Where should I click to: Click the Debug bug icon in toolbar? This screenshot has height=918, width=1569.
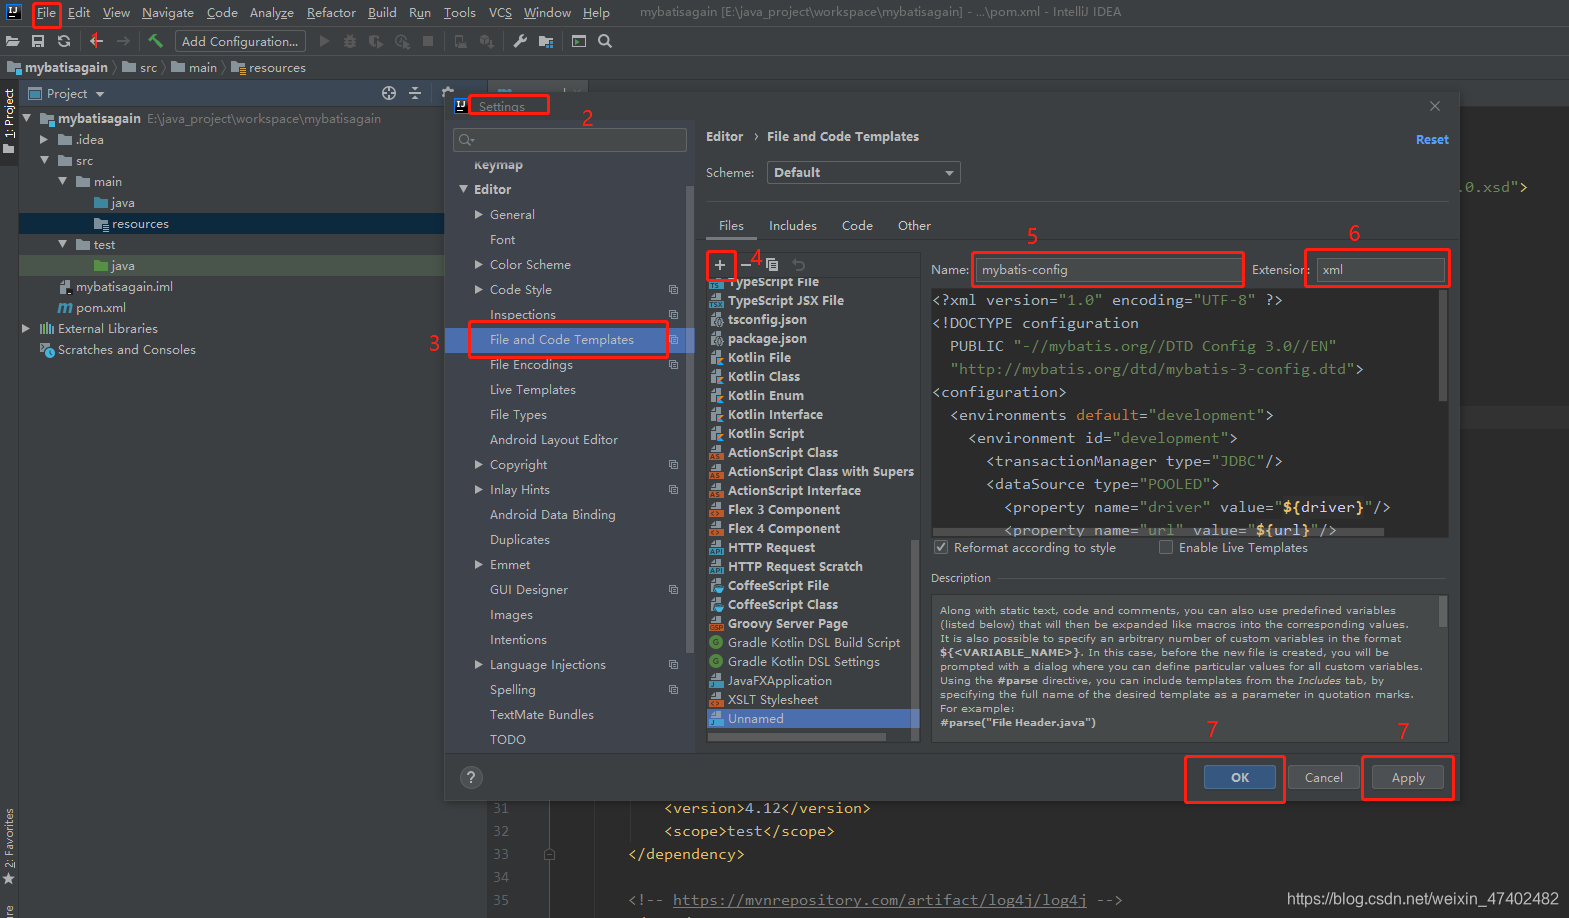pos(350,41)
